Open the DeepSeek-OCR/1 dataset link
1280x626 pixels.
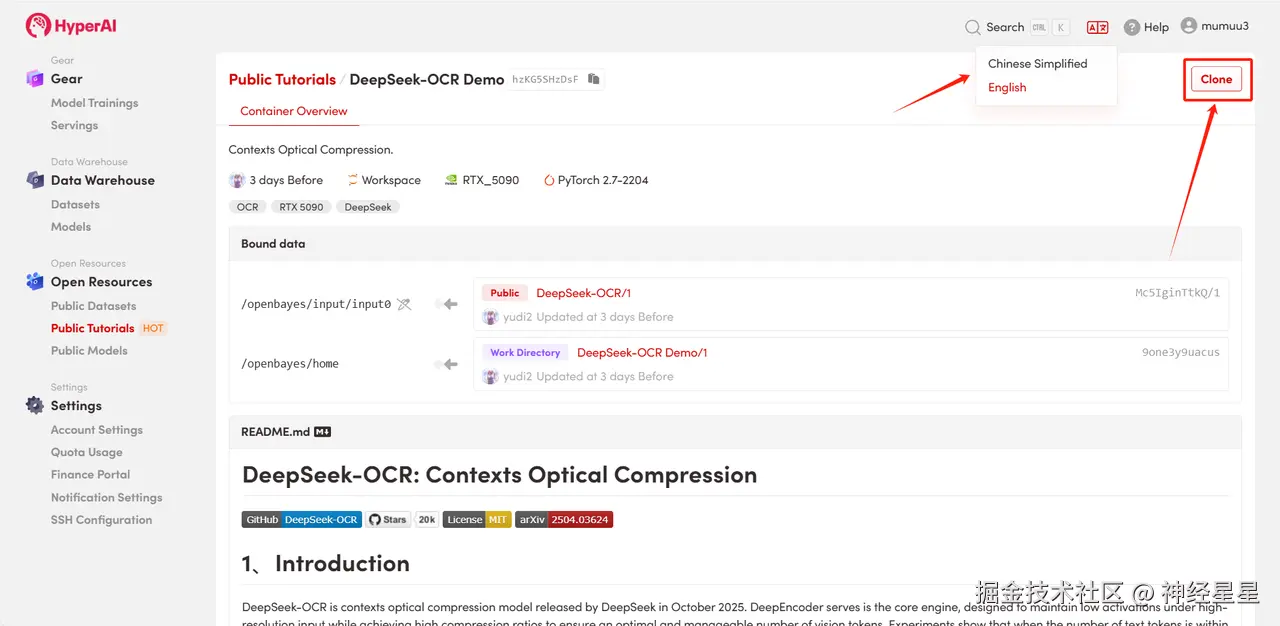[x=583, y=293]
